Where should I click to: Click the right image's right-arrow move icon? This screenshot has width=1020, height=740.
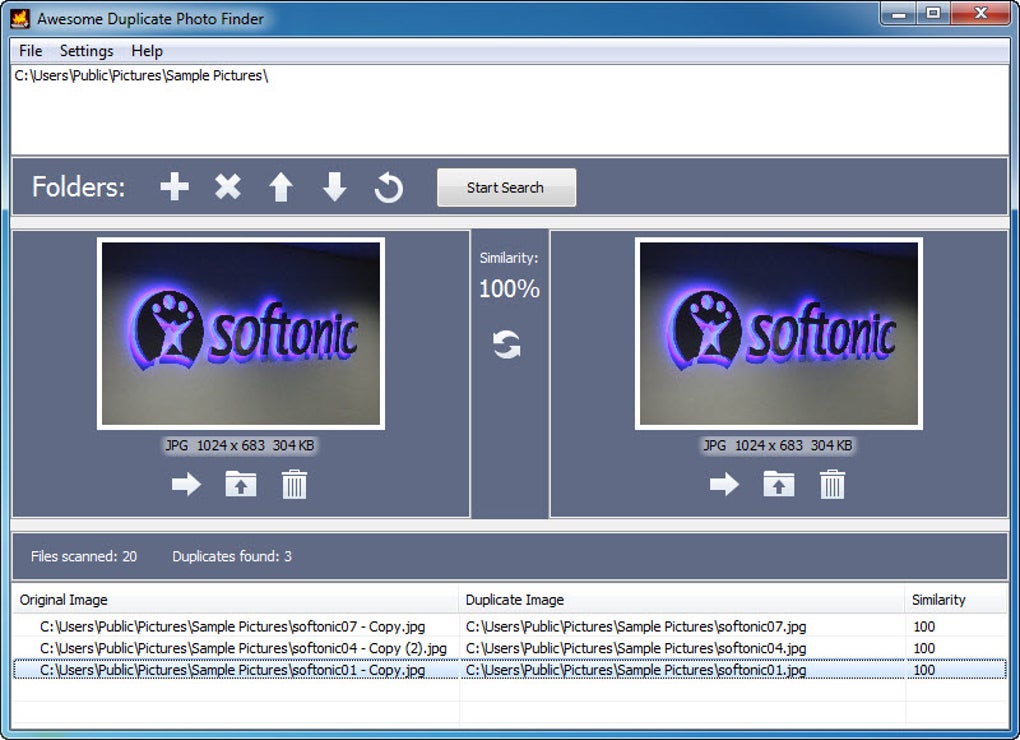pyautogui.click(x=725, y=484)
